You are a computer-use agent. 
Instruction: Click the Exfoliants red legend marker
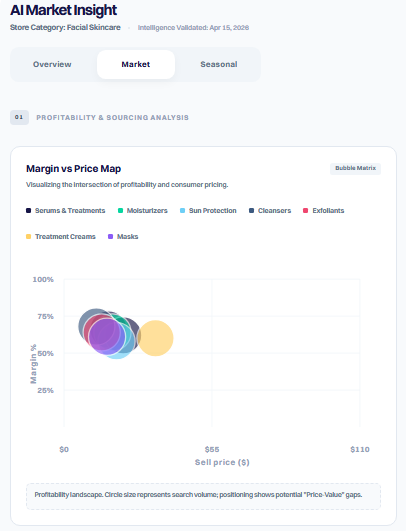(x=305, y=211)
